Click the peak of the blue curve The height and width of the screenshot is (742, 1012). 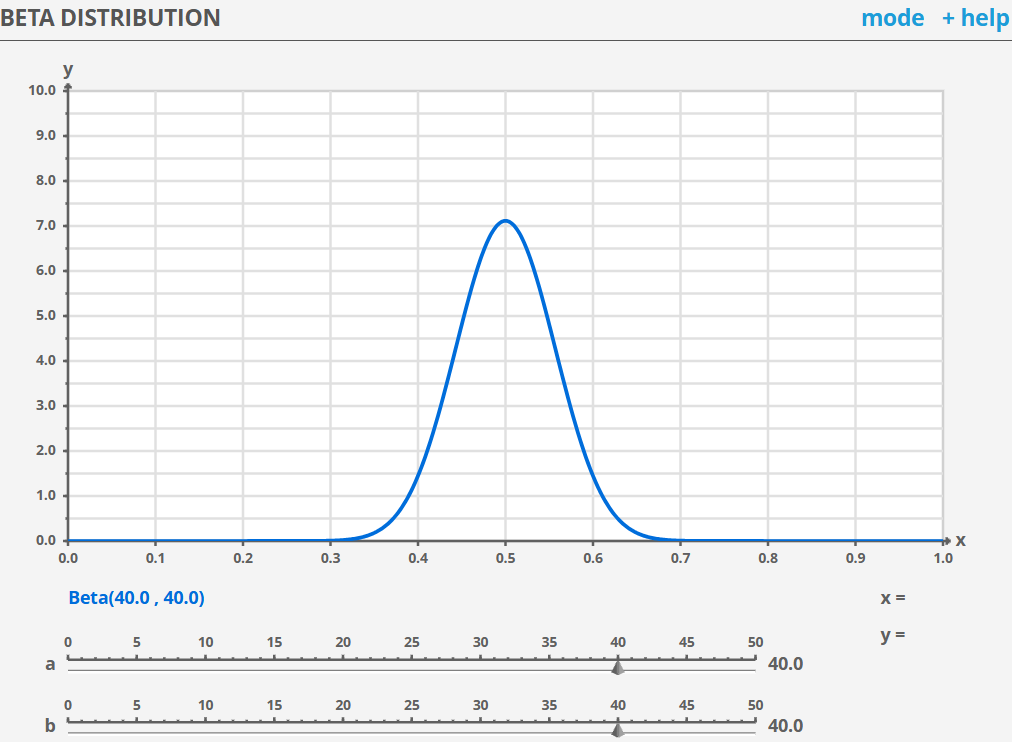pos(505,221)
